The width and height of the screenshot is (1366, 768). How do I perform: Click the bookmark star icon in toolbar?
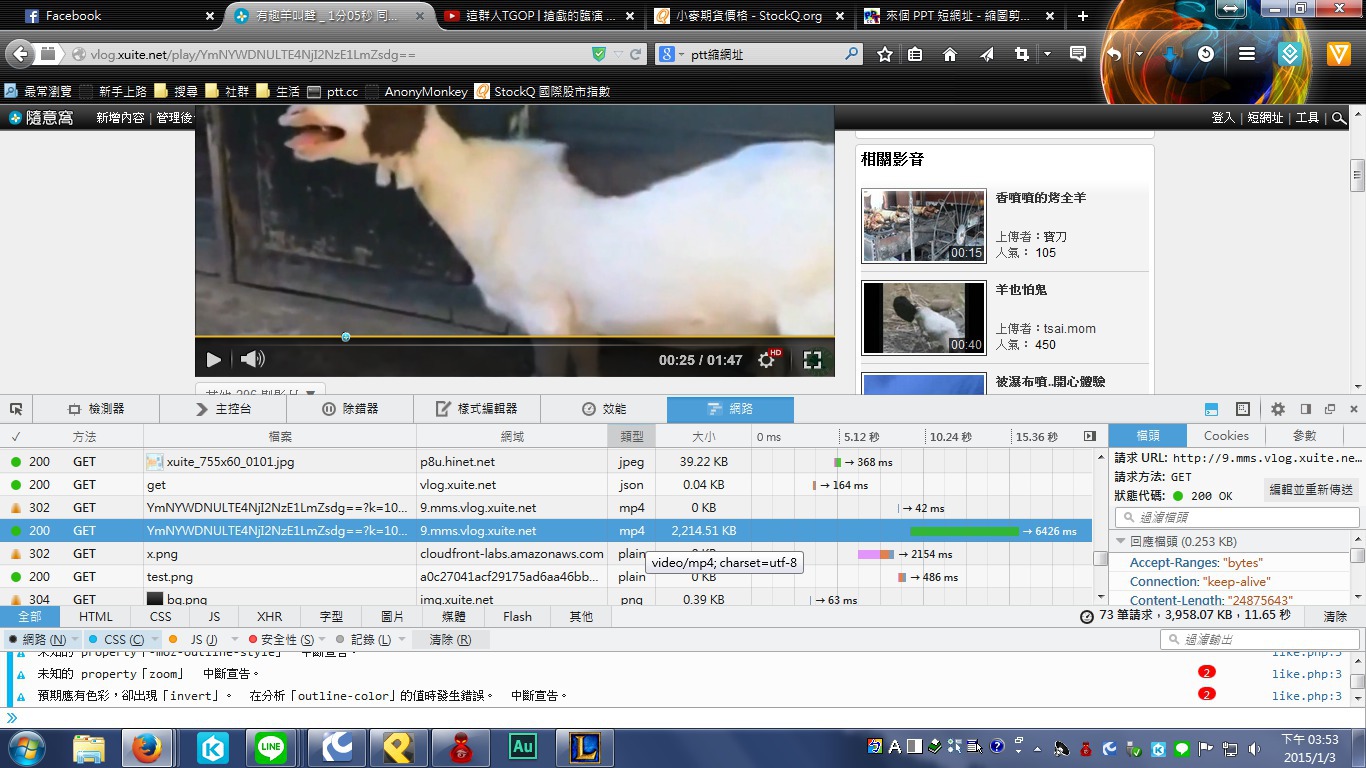[x=884, y=55]
